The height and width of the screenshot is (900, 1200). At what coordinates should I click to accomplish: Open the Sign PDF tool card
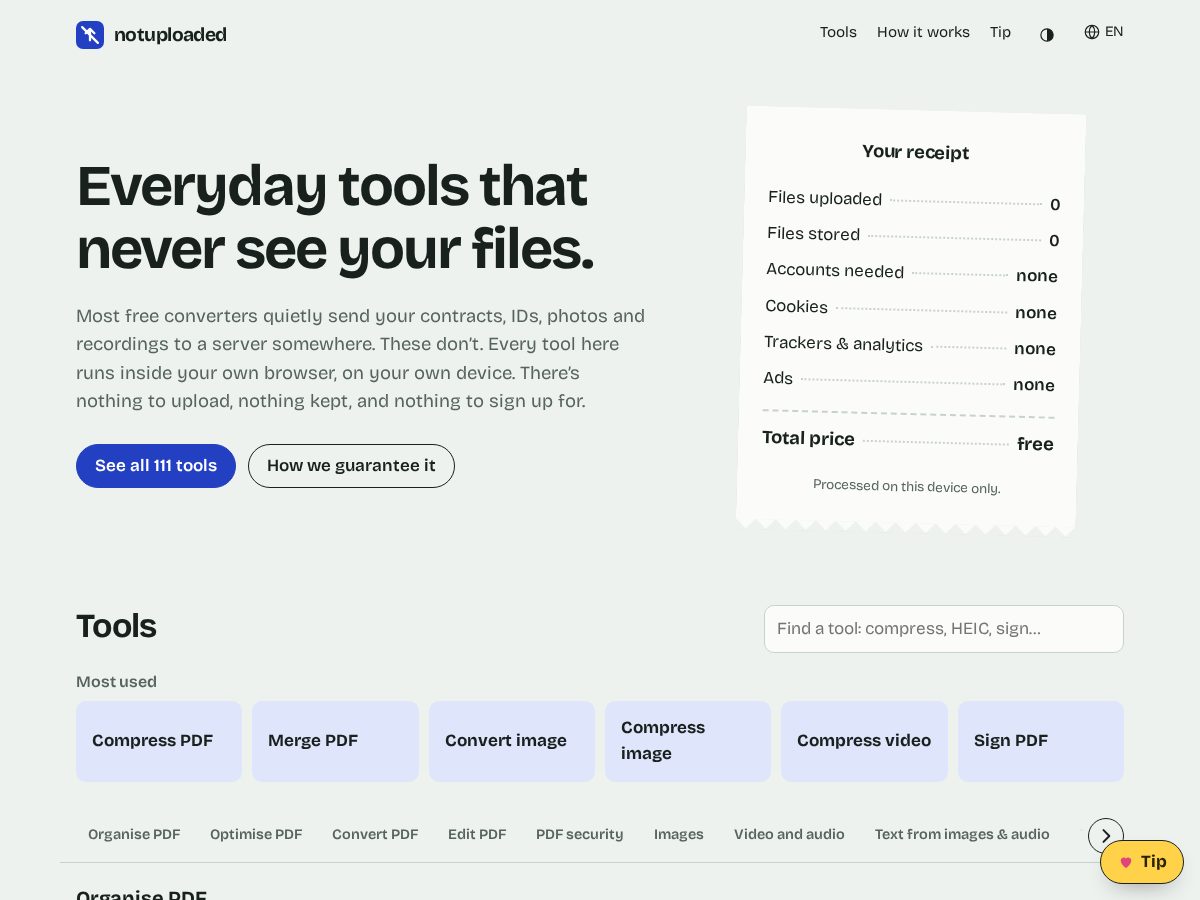tap(1041, 741)
